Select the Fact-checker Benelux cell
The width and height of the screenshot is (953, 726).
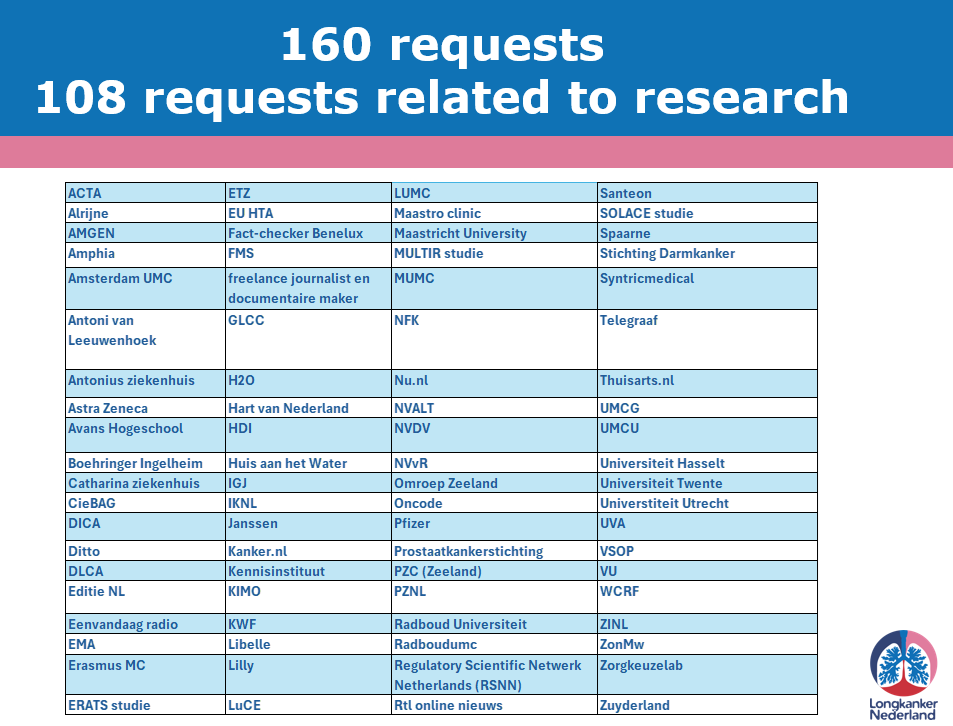click(308, 233)
